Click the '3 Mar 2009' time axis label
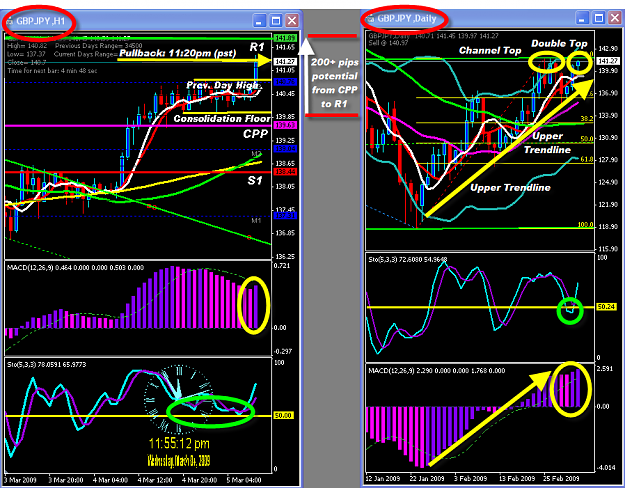The image size is (625, 488). click(20, 480)
